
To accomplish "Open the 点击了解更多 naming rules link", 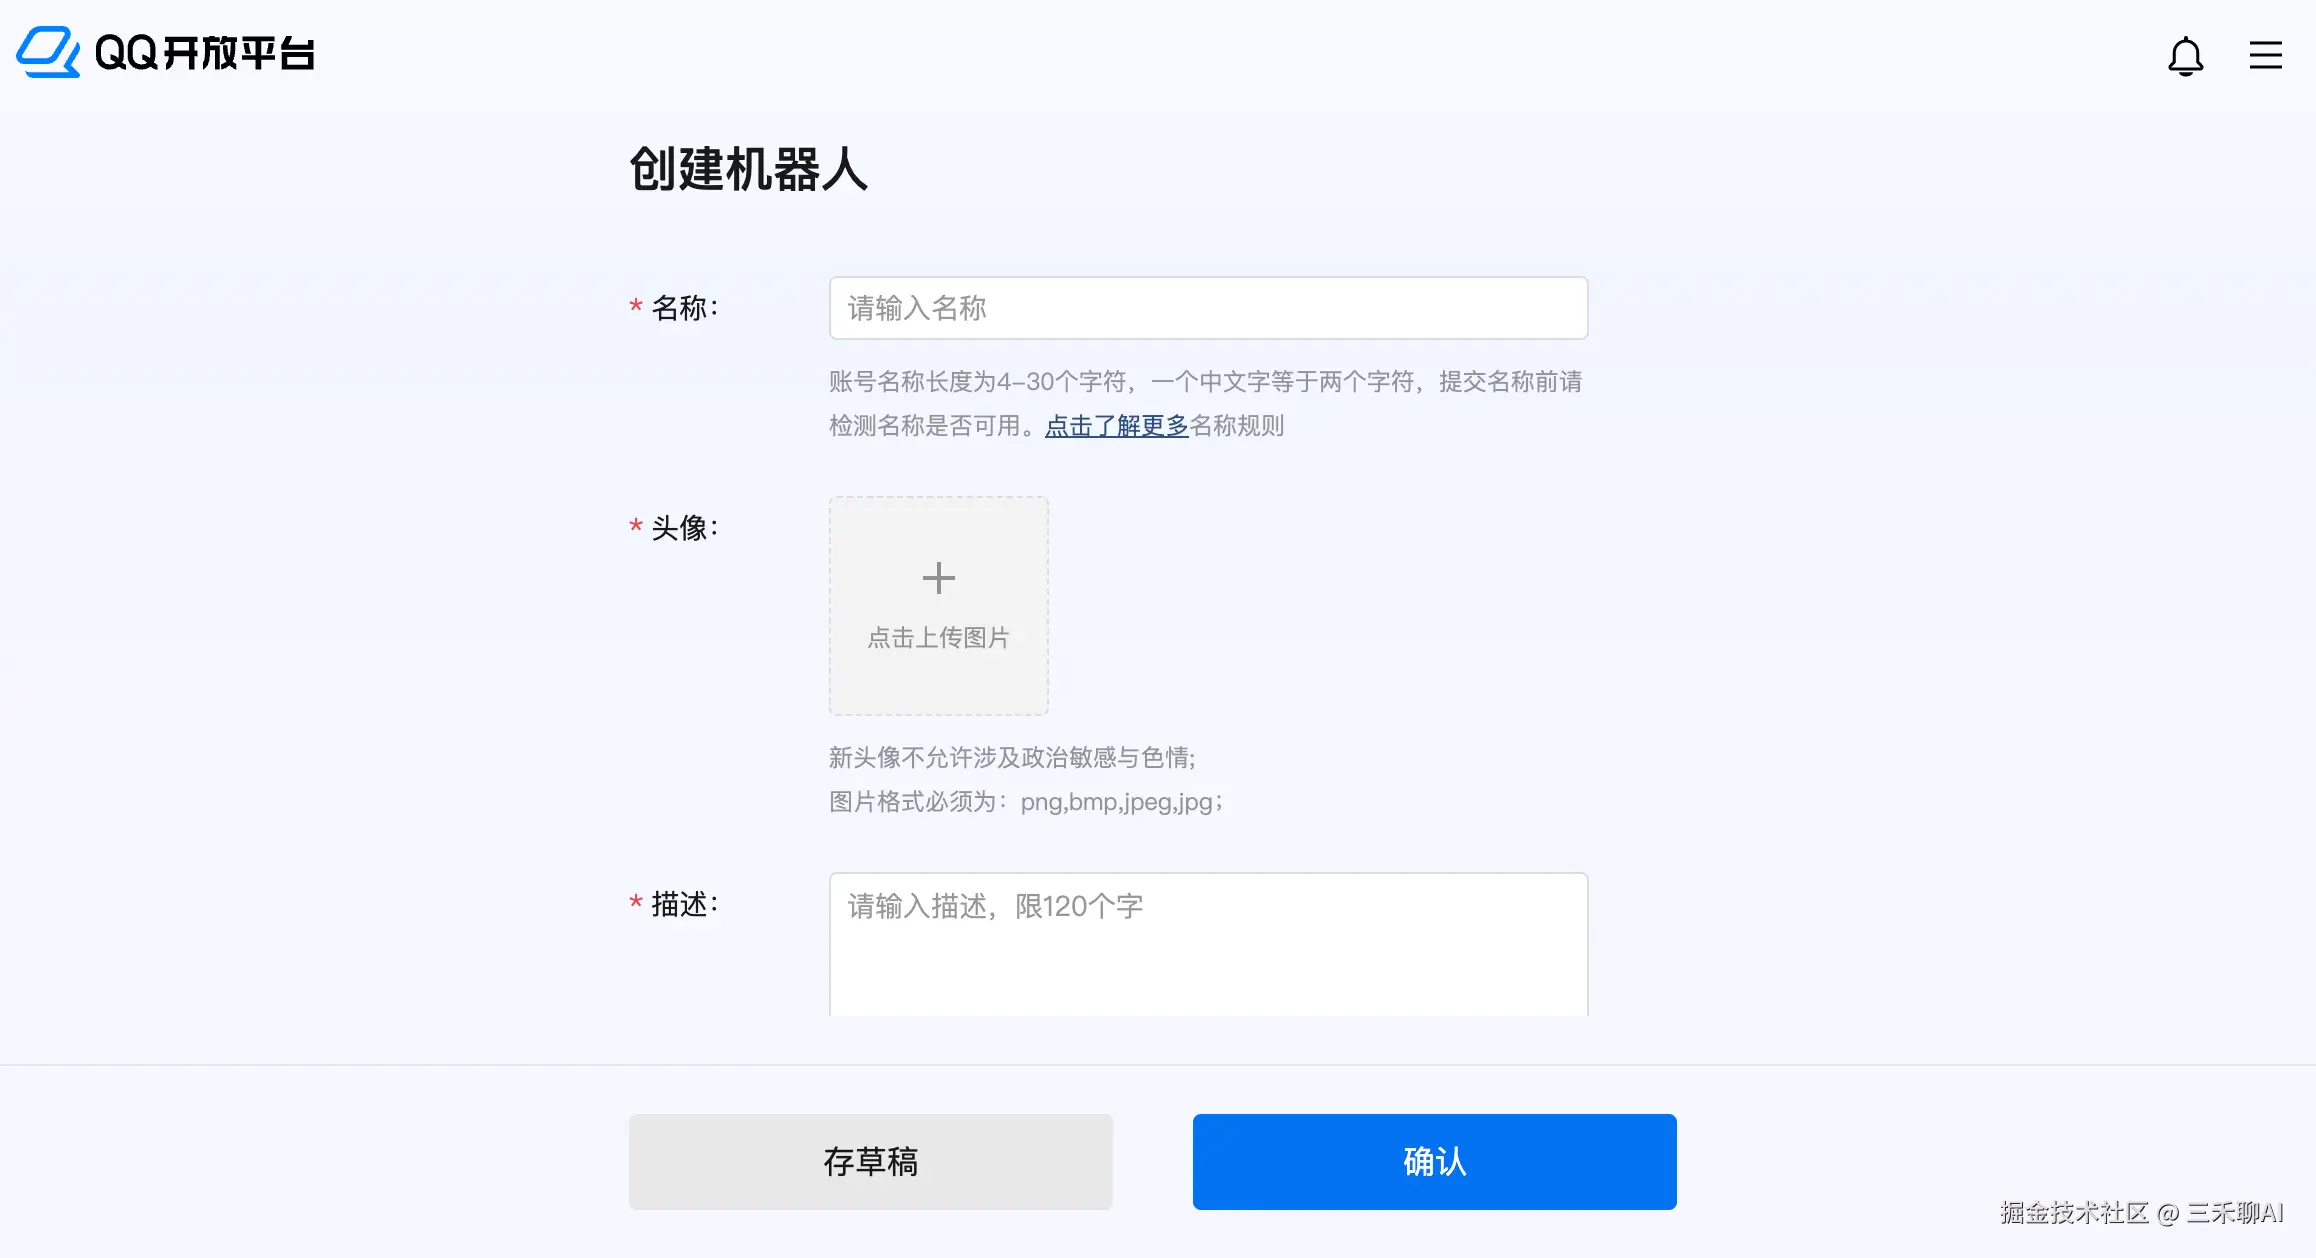I will 1116,426.
